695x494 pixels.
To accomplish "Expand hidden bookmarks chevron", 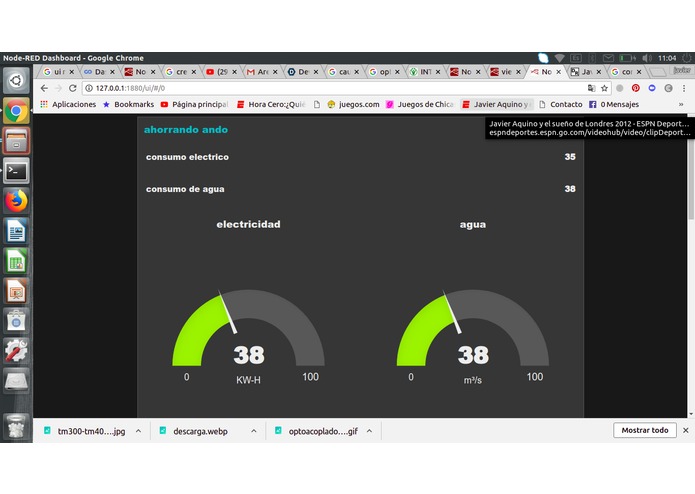I will (681, 105).
